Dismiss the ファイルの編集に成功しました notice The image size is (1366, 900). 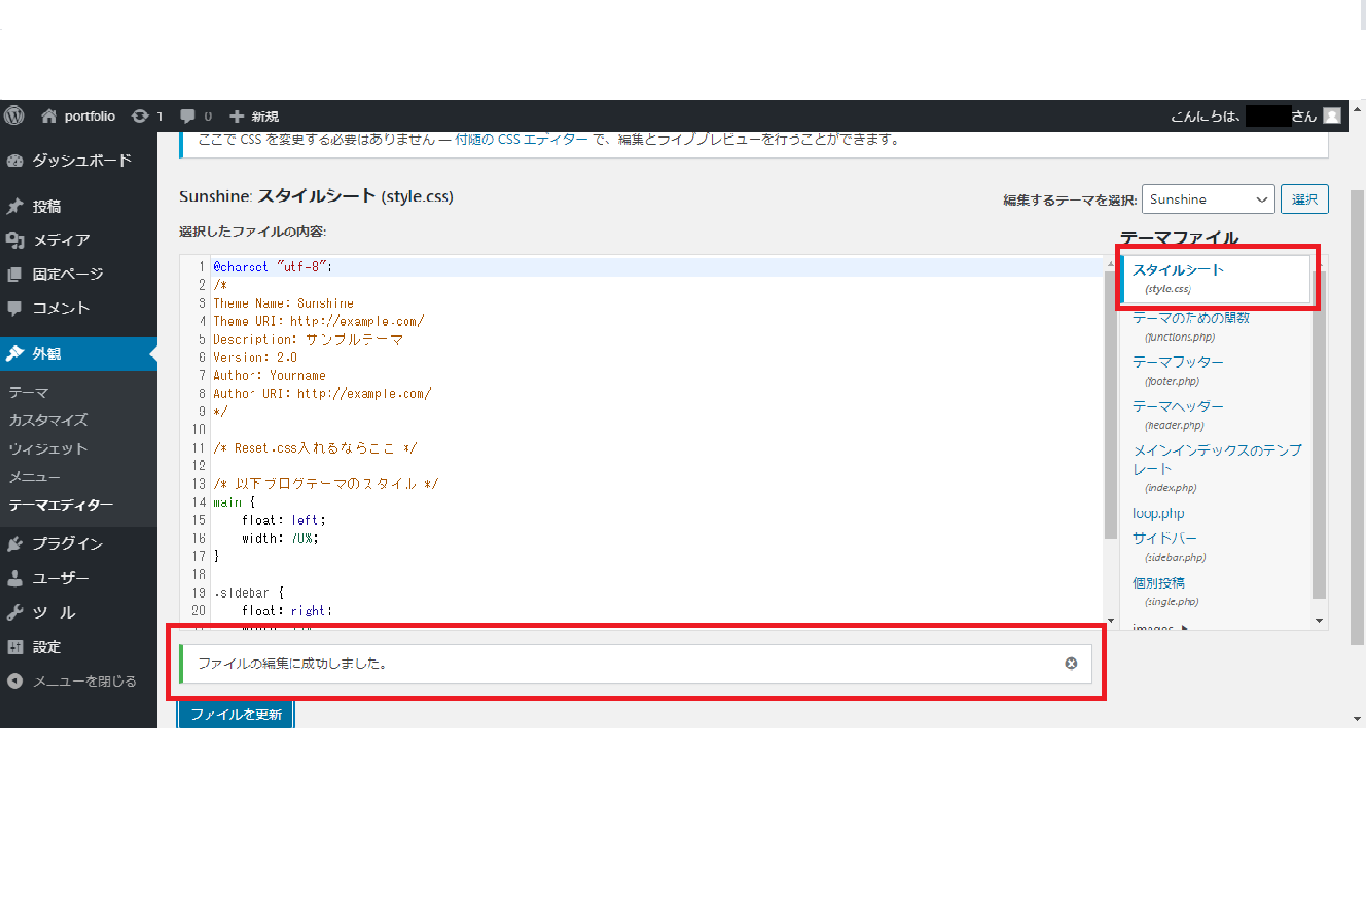[1071, 663]
